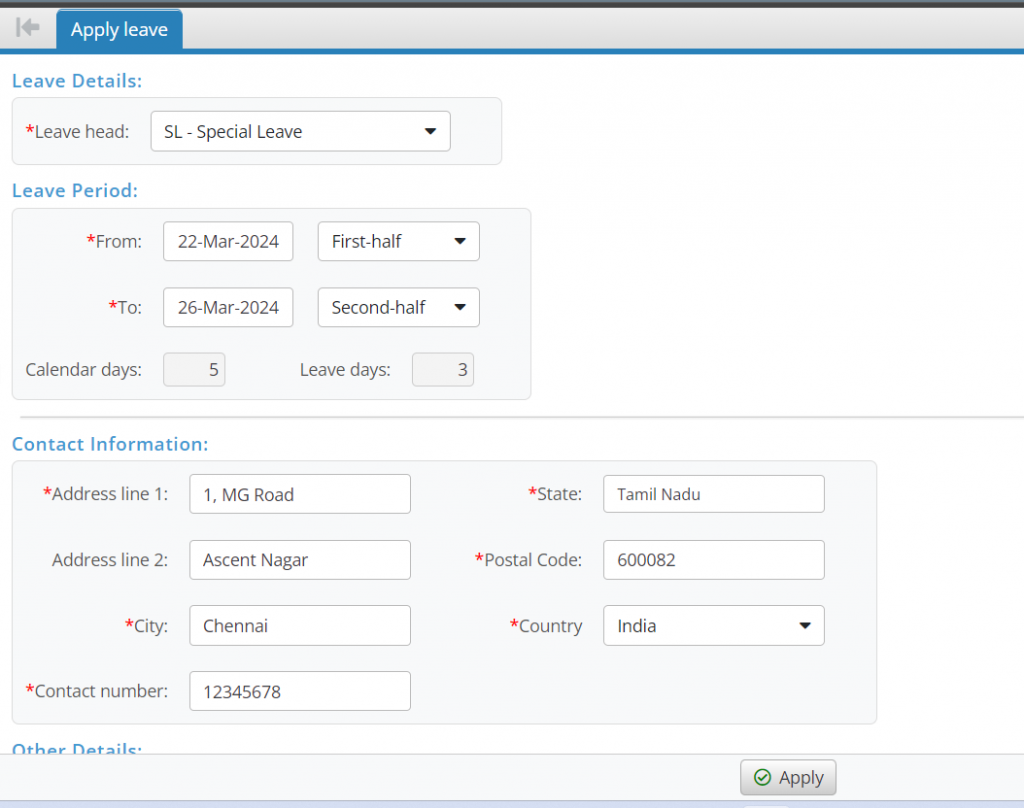Click the Leave days label

[345, 370]
